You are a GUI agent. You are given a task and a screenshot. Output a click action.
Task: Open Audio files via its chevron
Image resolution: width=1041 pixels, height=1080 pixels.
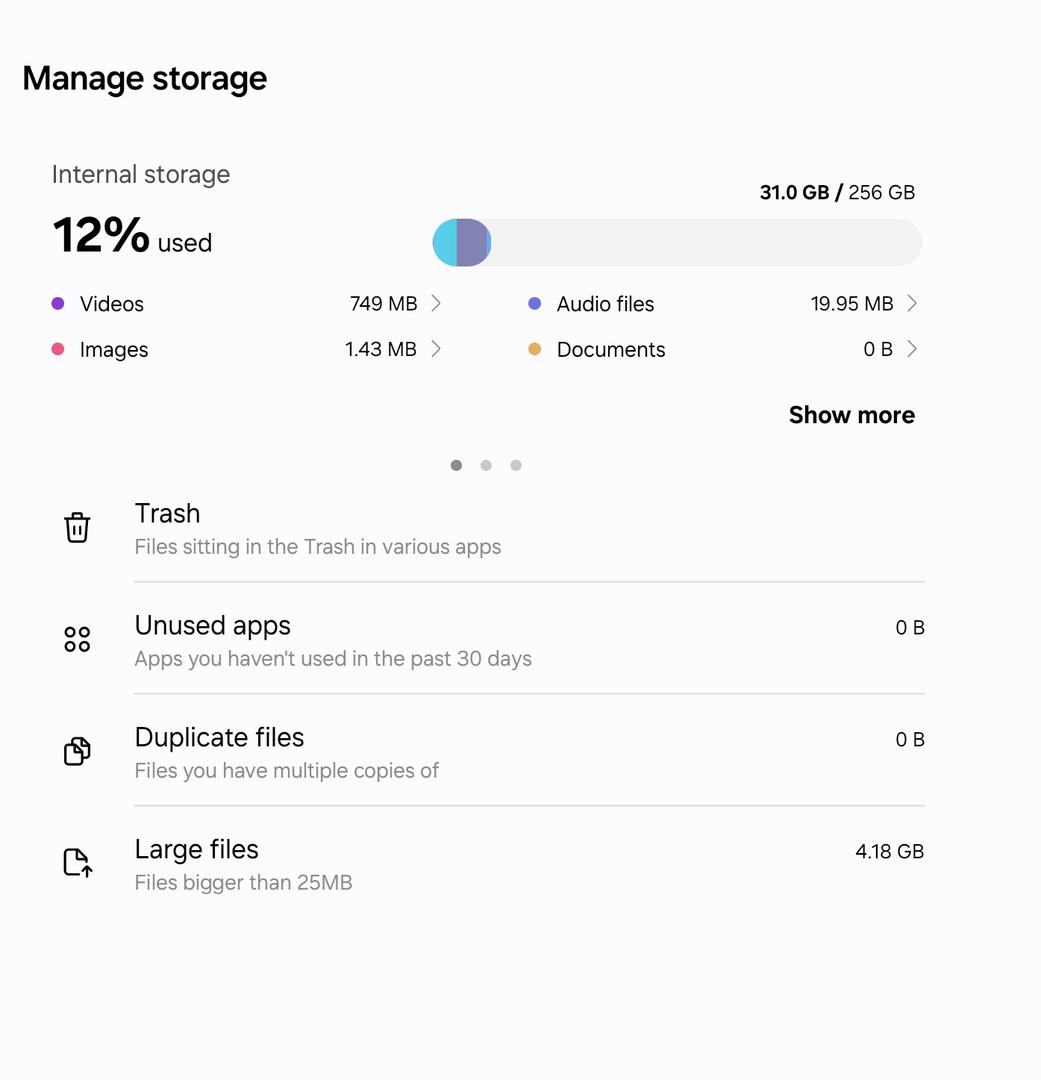(912, 303)
